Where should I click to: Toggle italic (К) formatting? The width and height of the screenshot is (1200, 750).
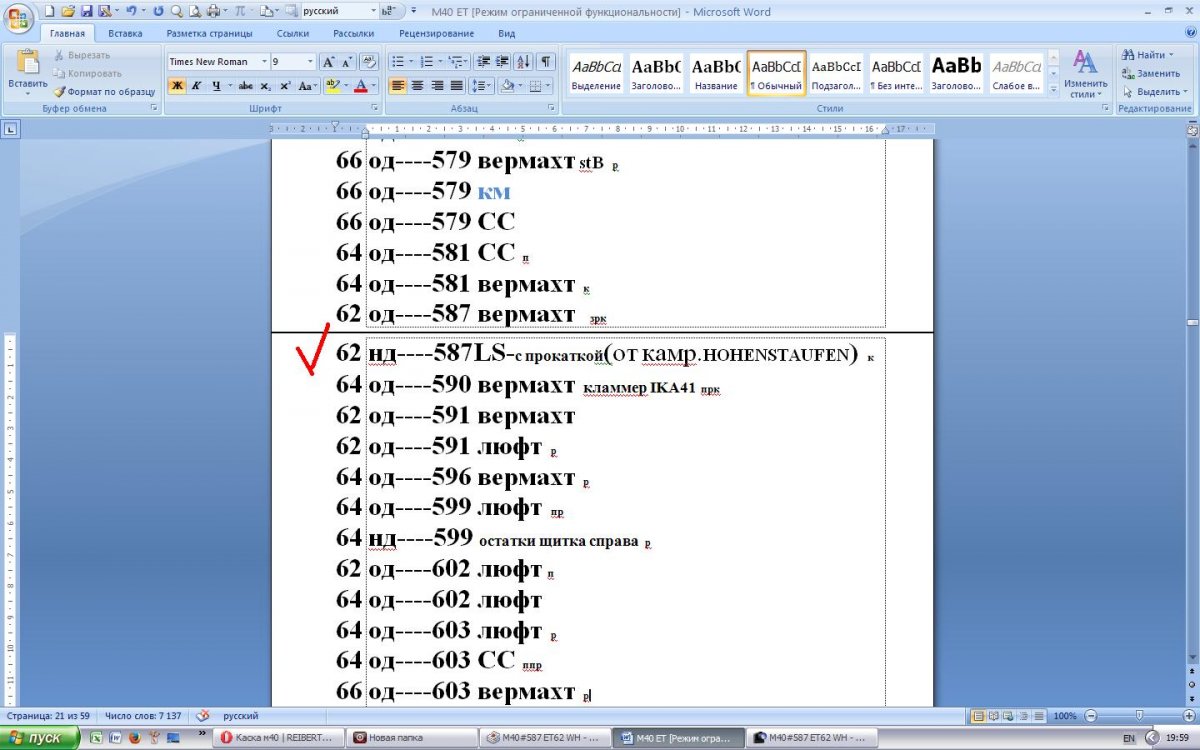point(196,86)
